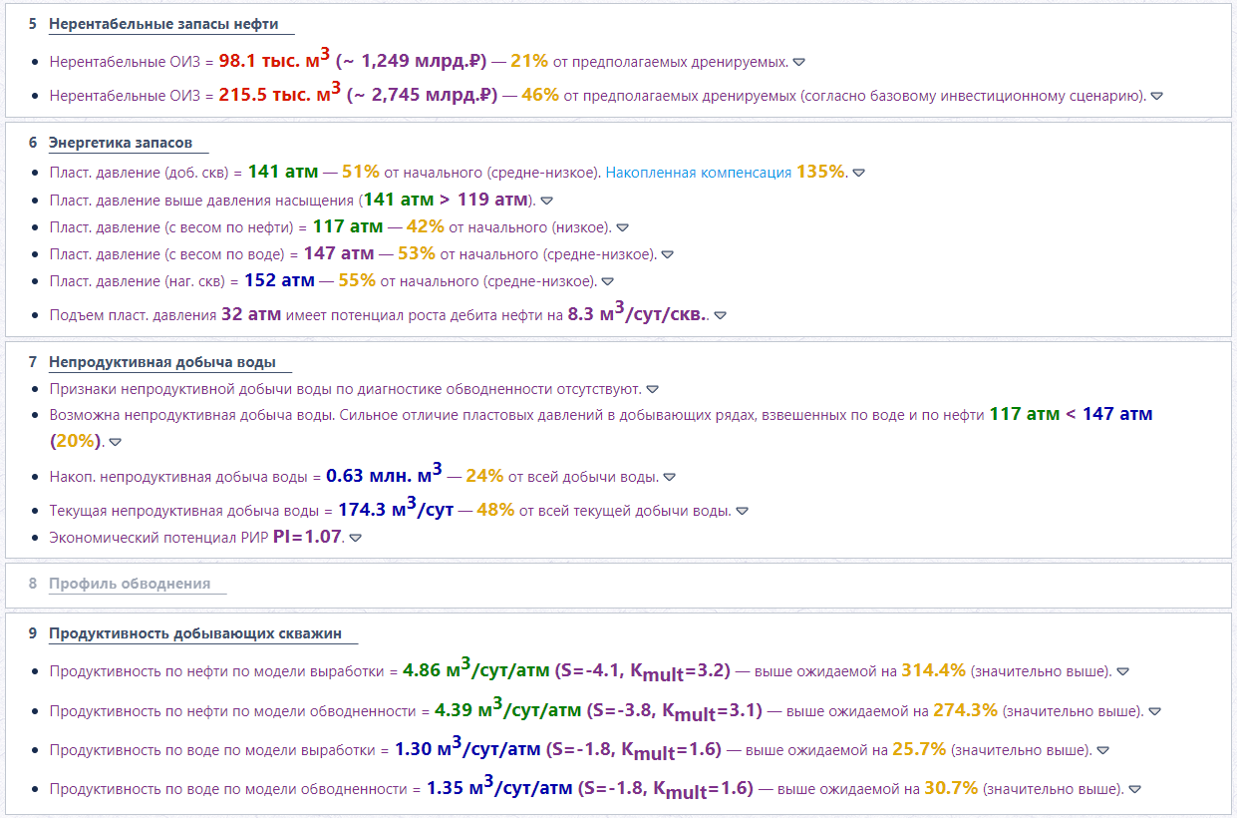Select the cost '(~ 2,745 млрд.₽)'
The image size is (1237, 818).
tap(422, 96)
